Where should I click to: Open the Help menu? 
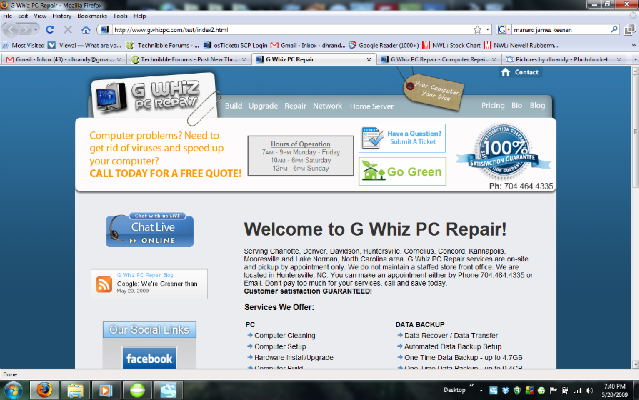point(140,16)
